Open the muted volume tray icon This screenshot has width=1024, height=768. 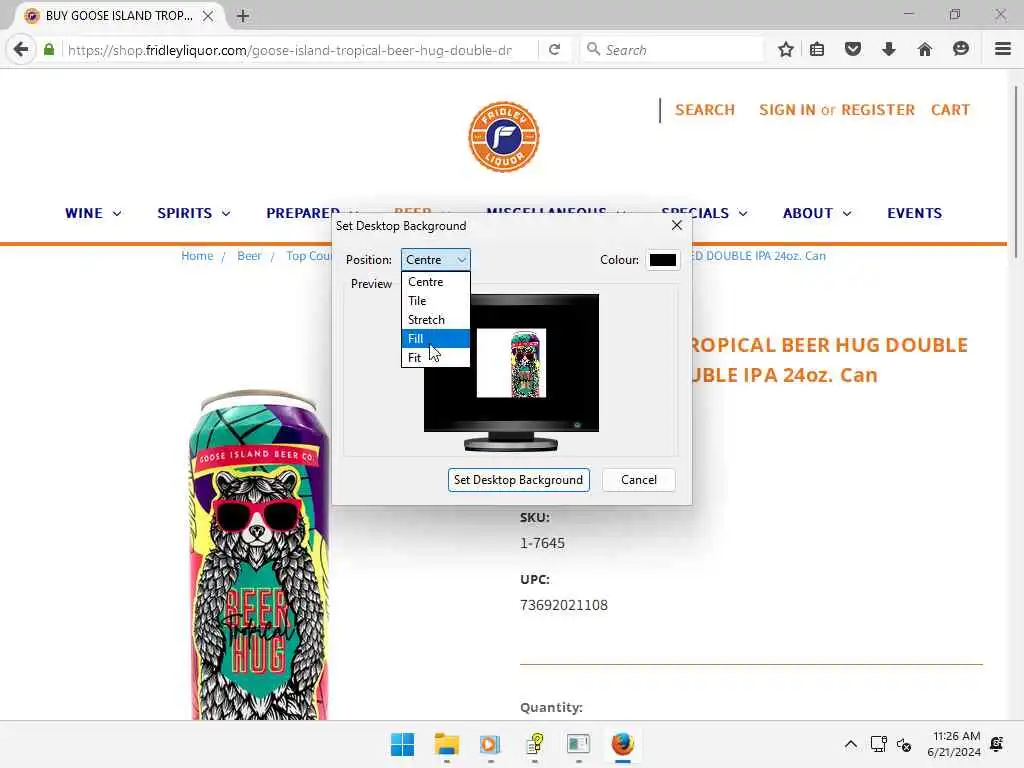pos(904,744)
